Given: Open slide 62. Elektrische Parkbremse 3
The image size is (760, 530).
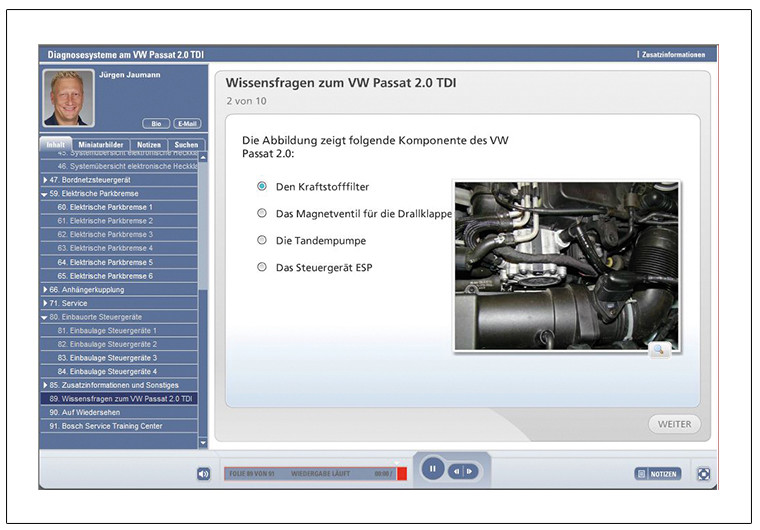Looking at the screenshot, I should [119, 234].
